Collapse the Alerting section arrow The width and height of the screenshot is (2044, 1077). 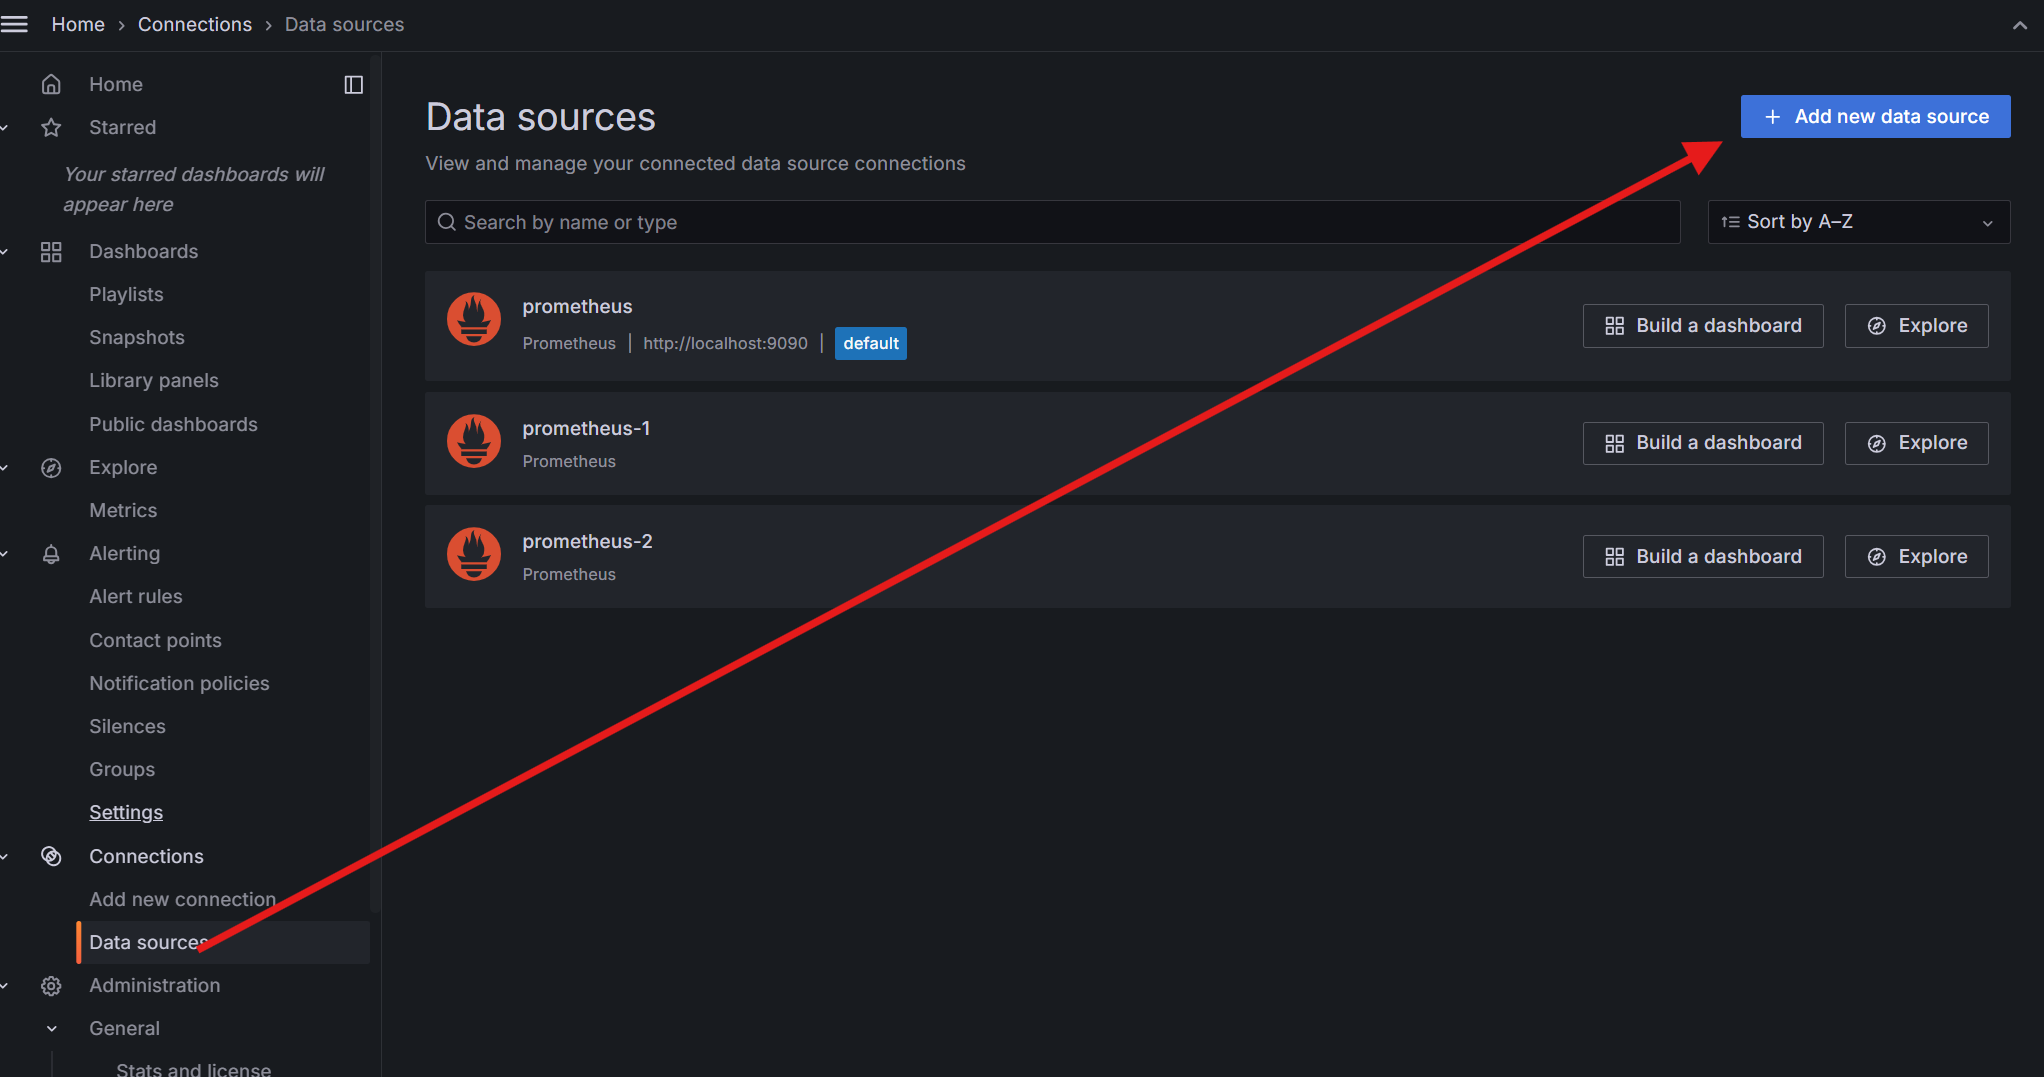pyautogui.click(x=5, y=553)
